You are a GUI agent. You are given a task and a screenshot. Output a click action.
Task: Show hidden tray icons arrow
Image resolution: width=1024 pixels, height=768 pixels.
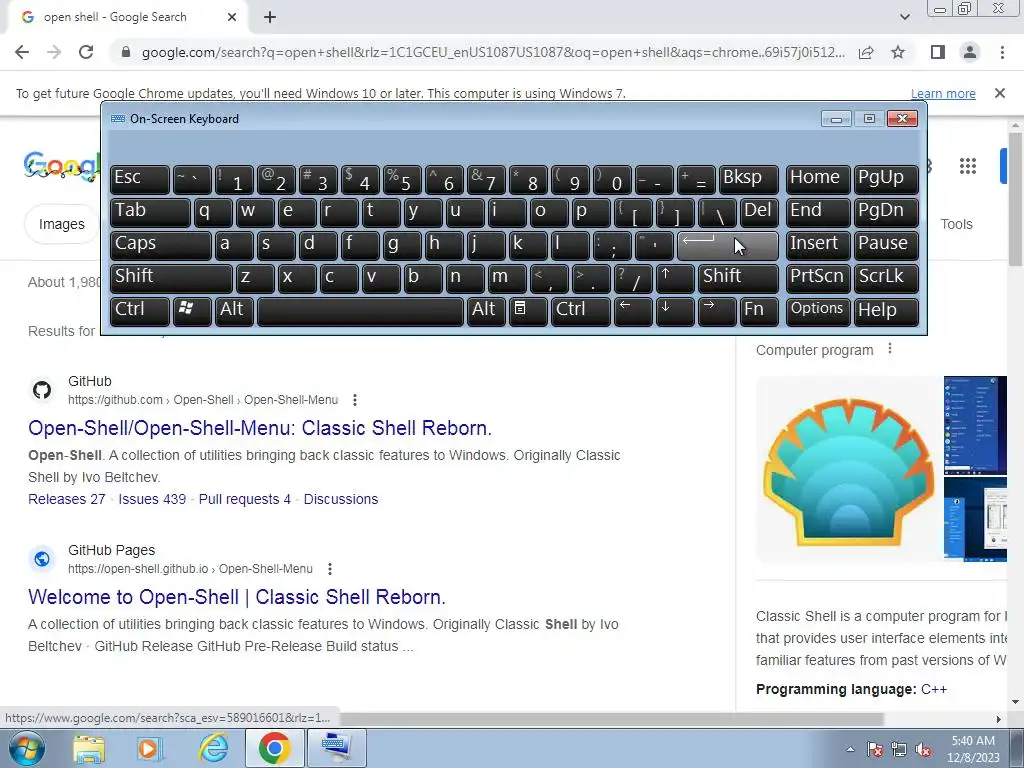coord(850,749)
